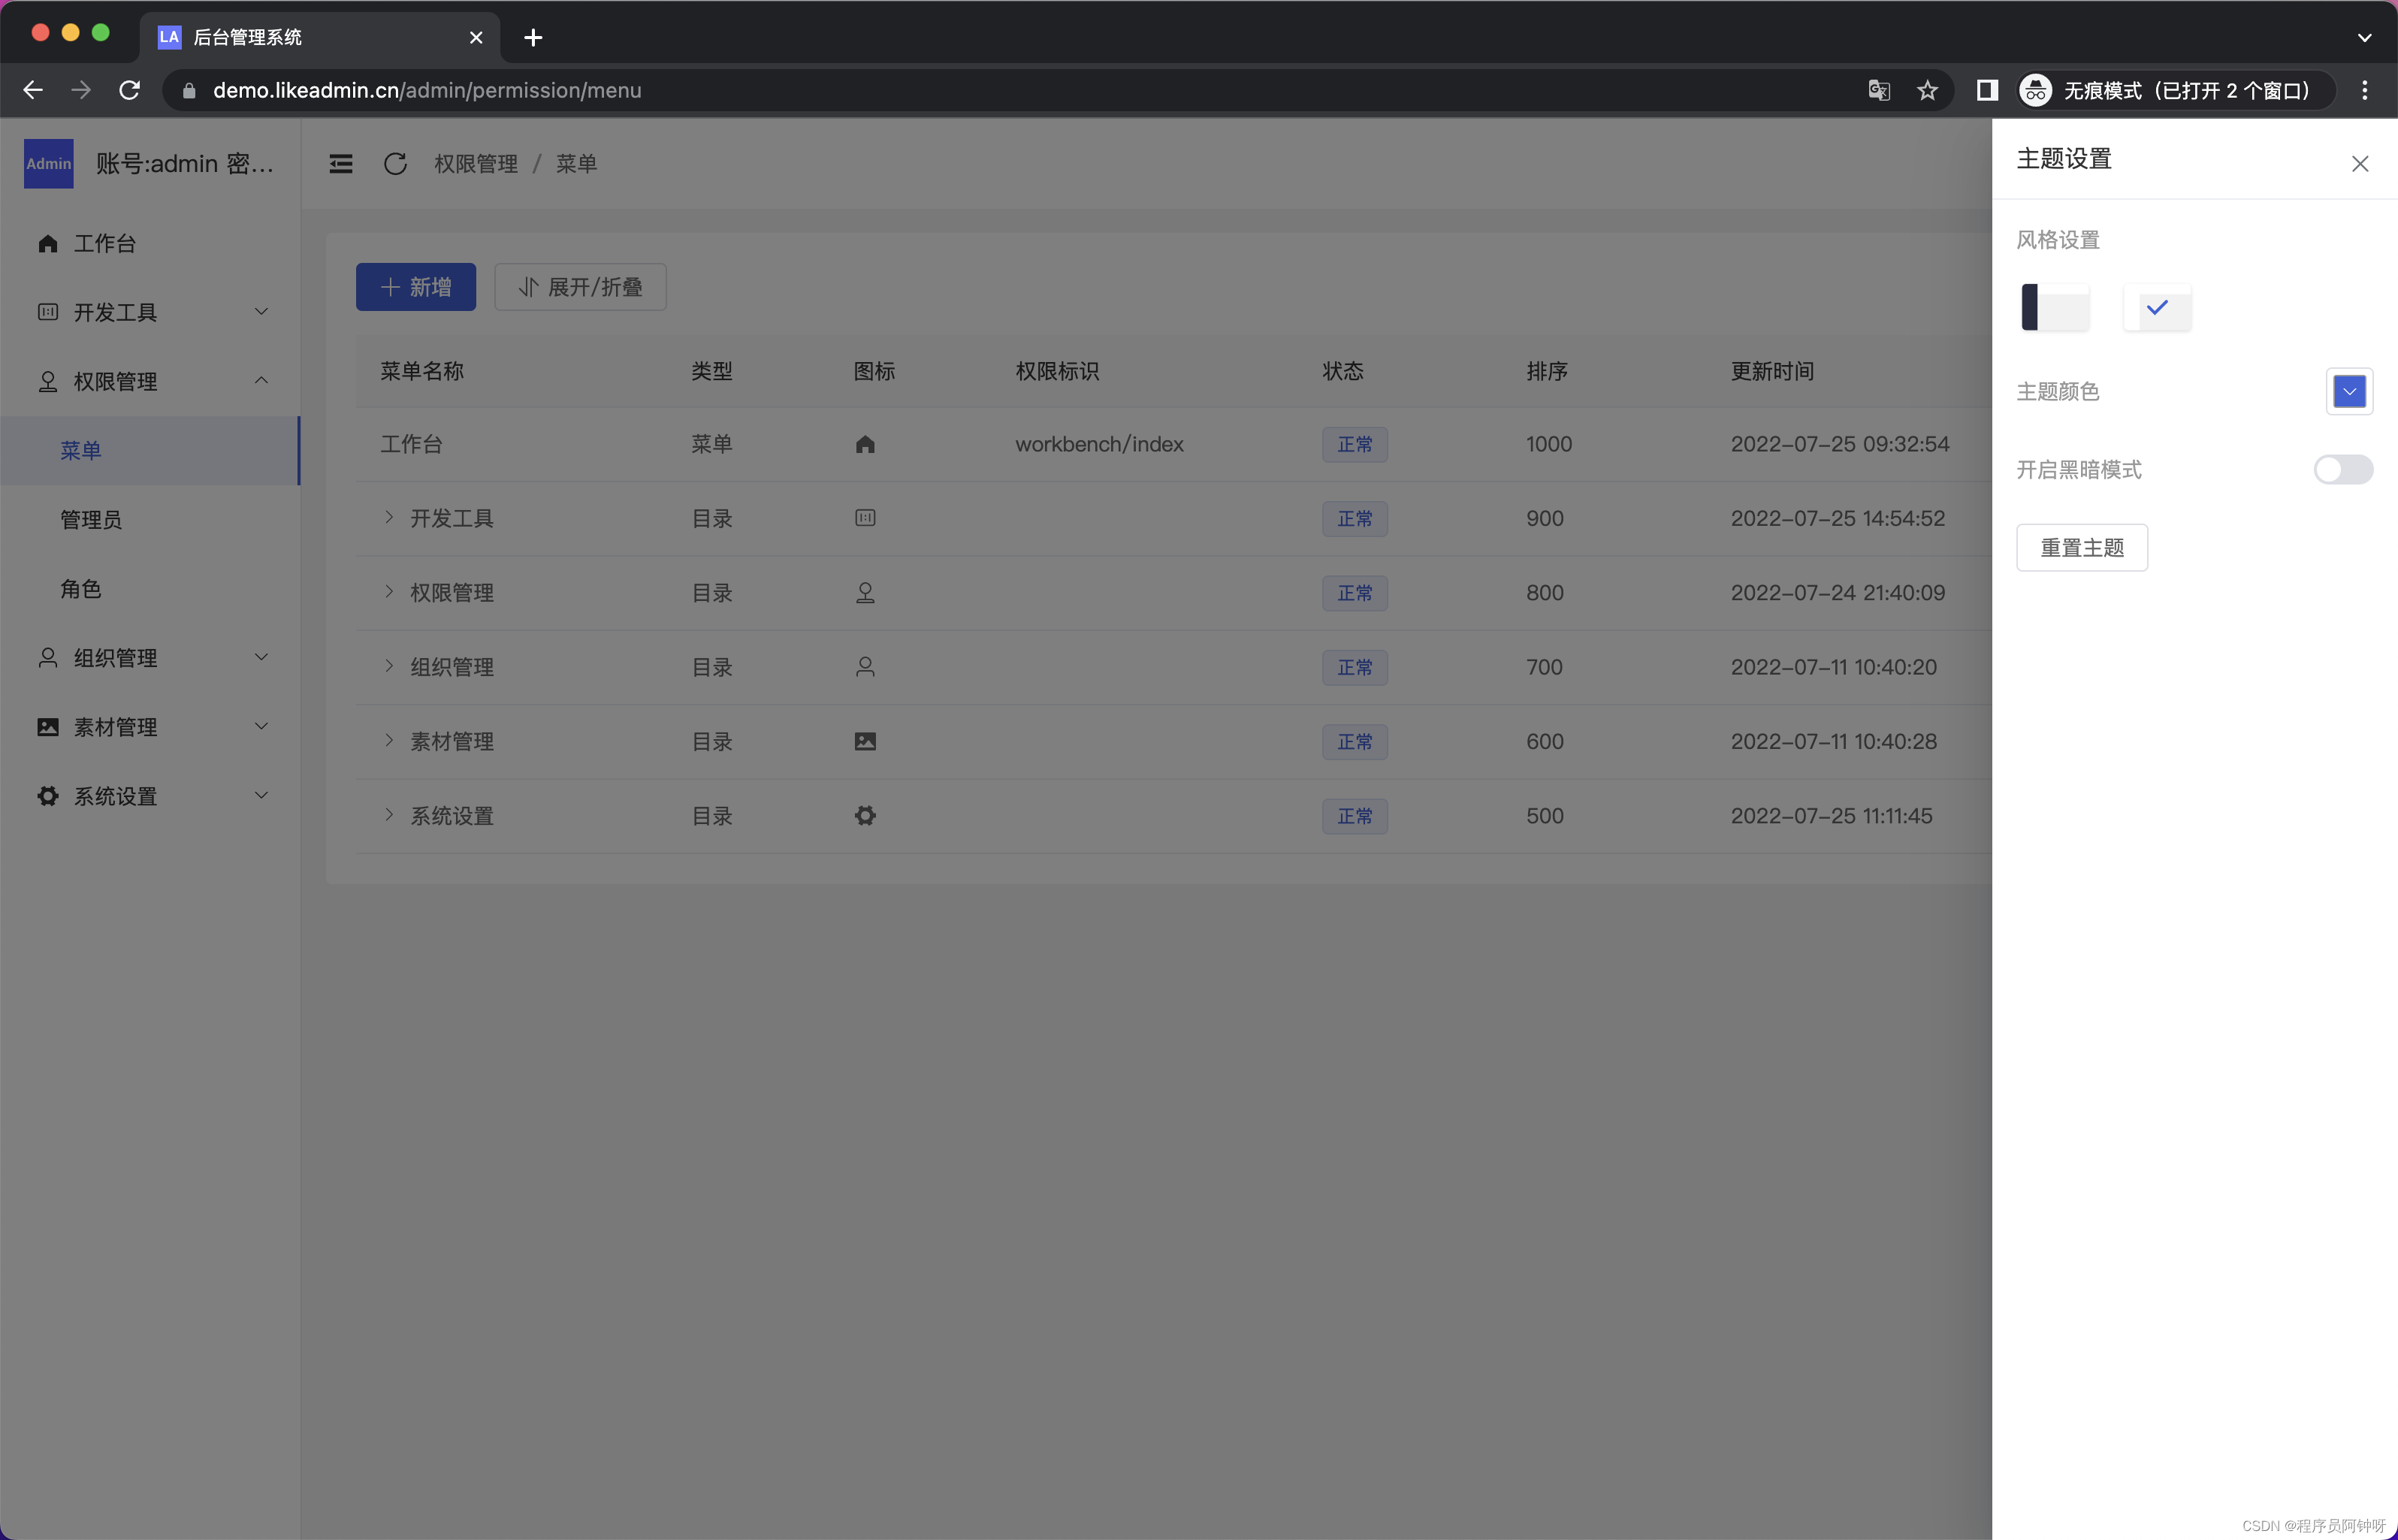Go back with the browser back arrow
The width and height of the screenshot is (2398, 1540).
pos(33,90)
